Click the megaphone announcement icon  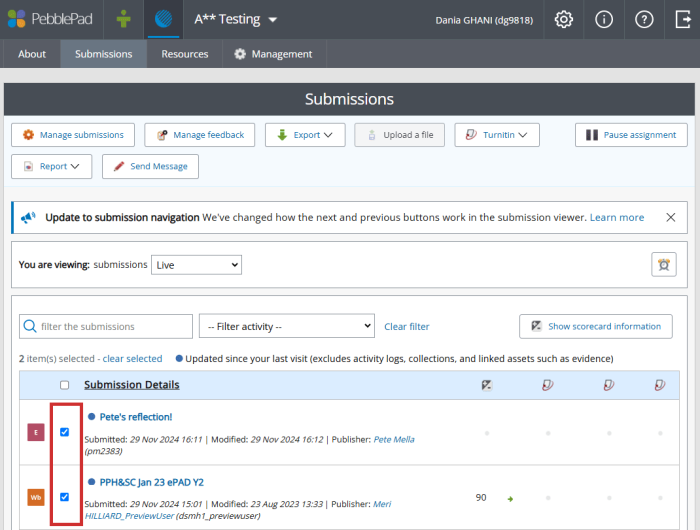click(x=28, y=217)
